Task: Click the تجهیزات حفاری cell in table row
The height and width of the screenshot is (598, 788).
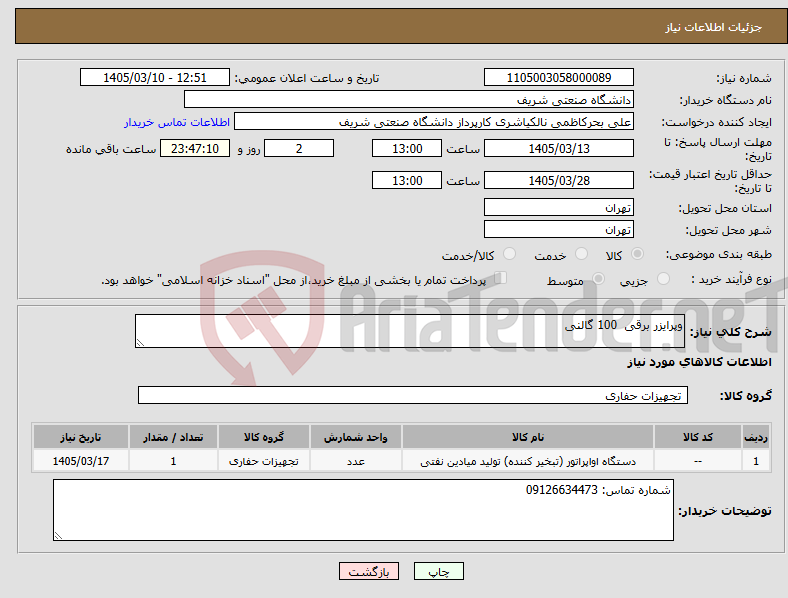Action: pos(264,461)
